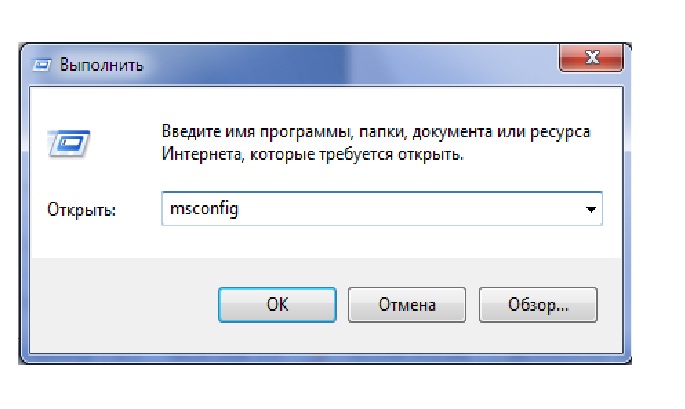Click the Отмена button

pos(407,305)
